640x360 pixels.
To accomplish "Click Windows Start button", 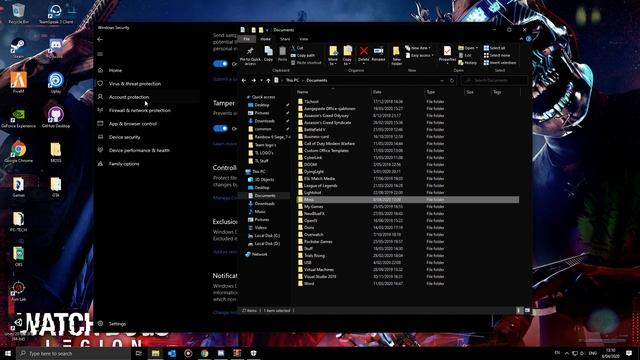I will [8, 353].
